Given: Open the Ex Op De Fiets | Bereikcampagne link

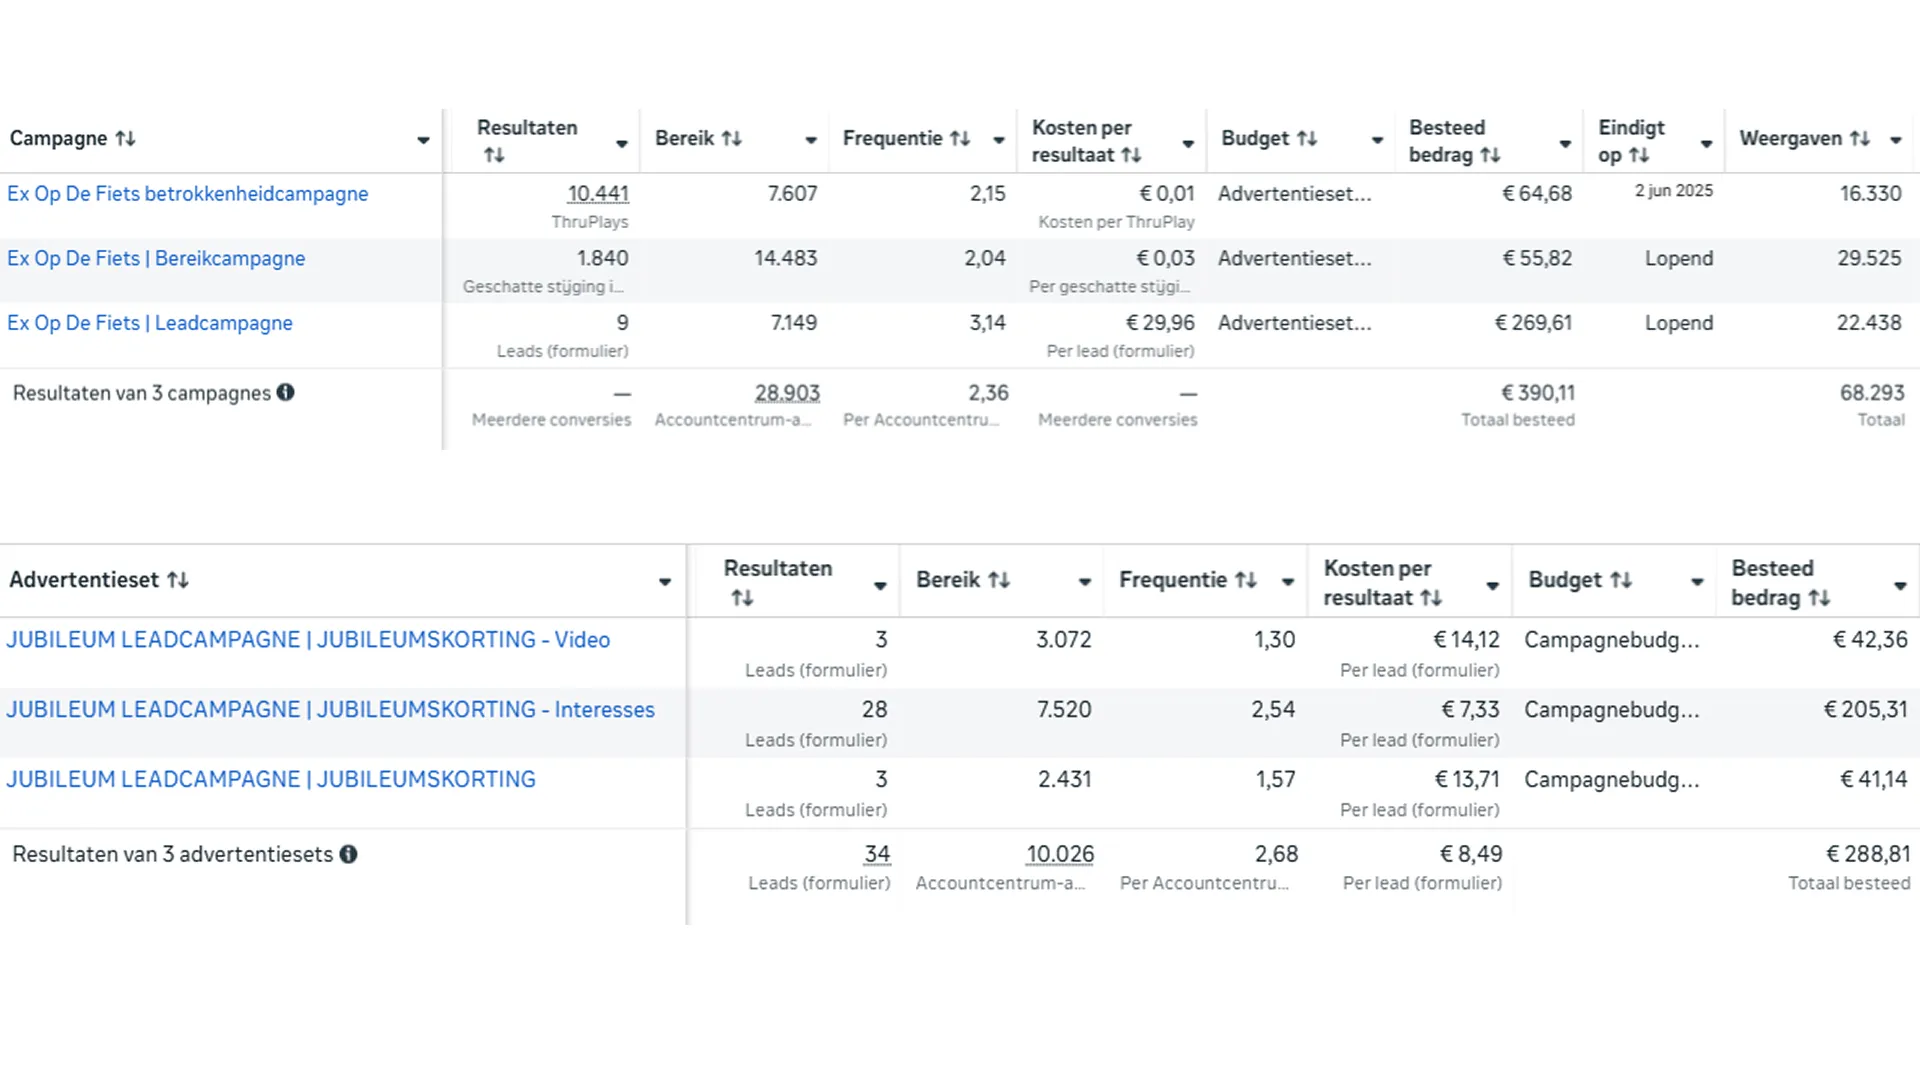Looking at the screenshot, I should 156,259.
